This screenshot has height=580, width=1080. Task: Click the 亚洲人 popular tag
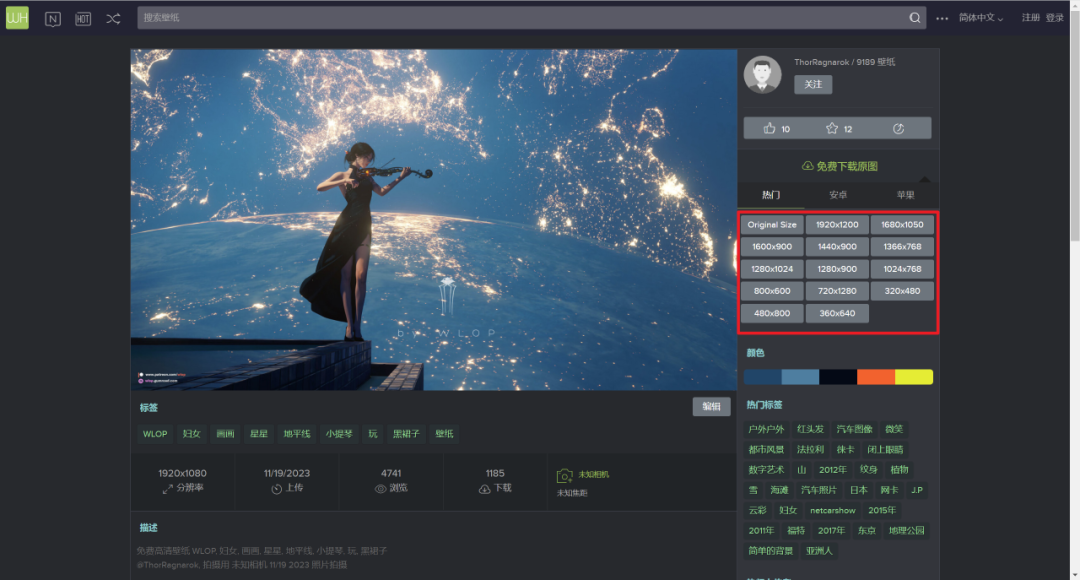(x=819, y=551)
